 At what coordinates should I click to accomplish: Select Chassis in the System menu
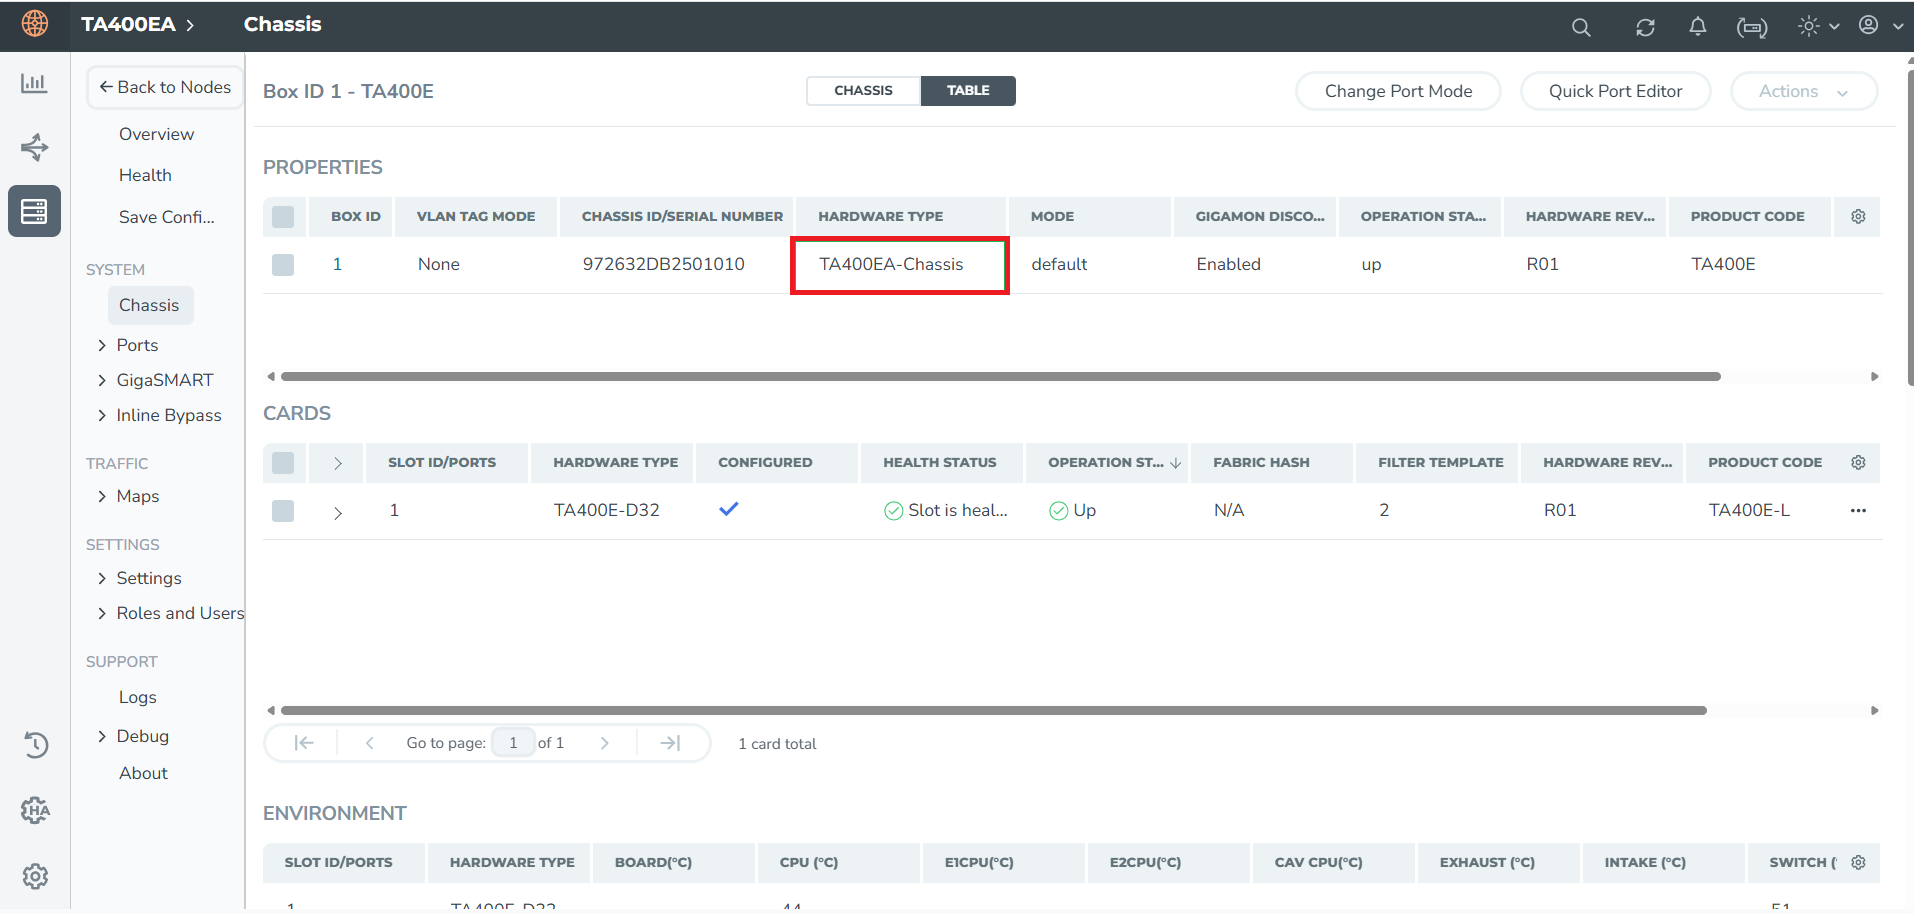[150, 305]
